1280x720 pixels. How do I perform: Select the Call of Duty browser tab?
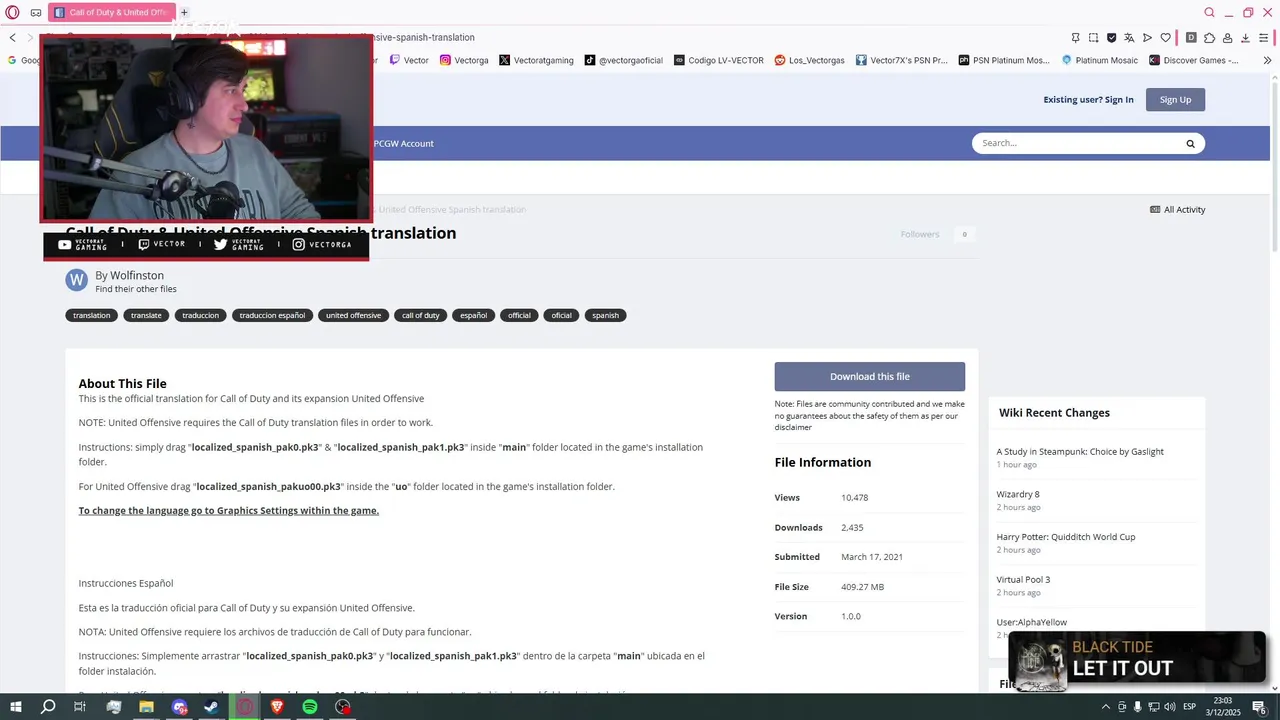pos(111,12)
